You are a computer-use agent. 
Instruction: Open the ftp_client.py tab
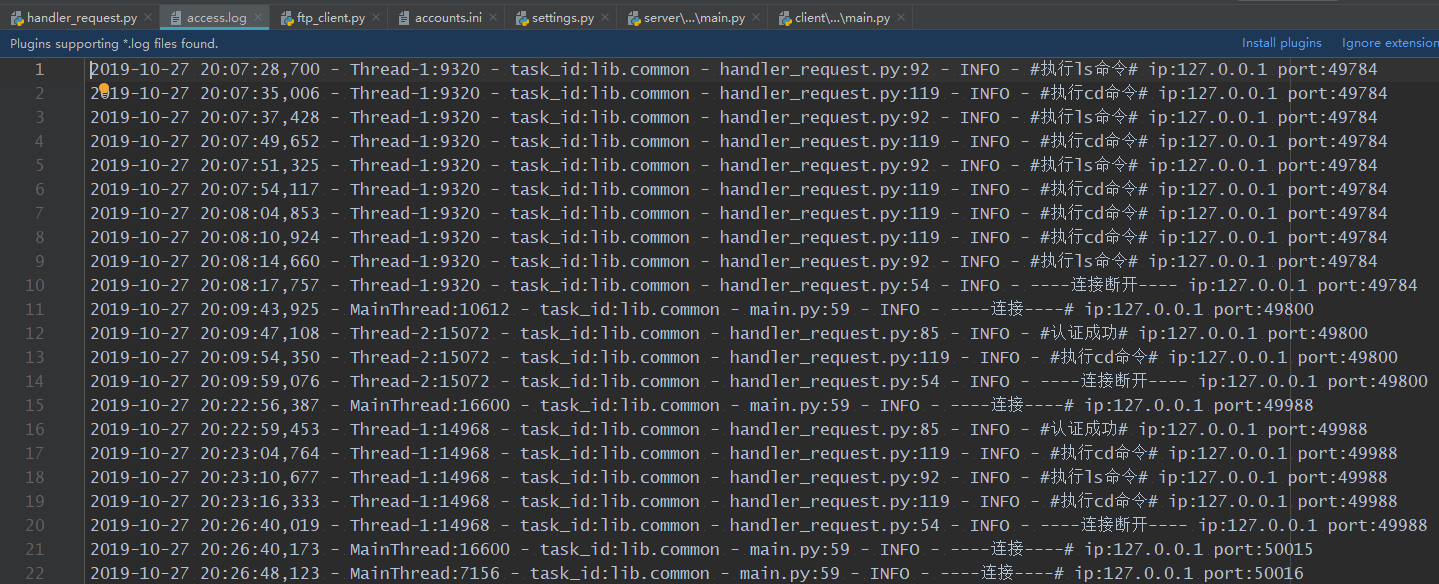point(331,18)
